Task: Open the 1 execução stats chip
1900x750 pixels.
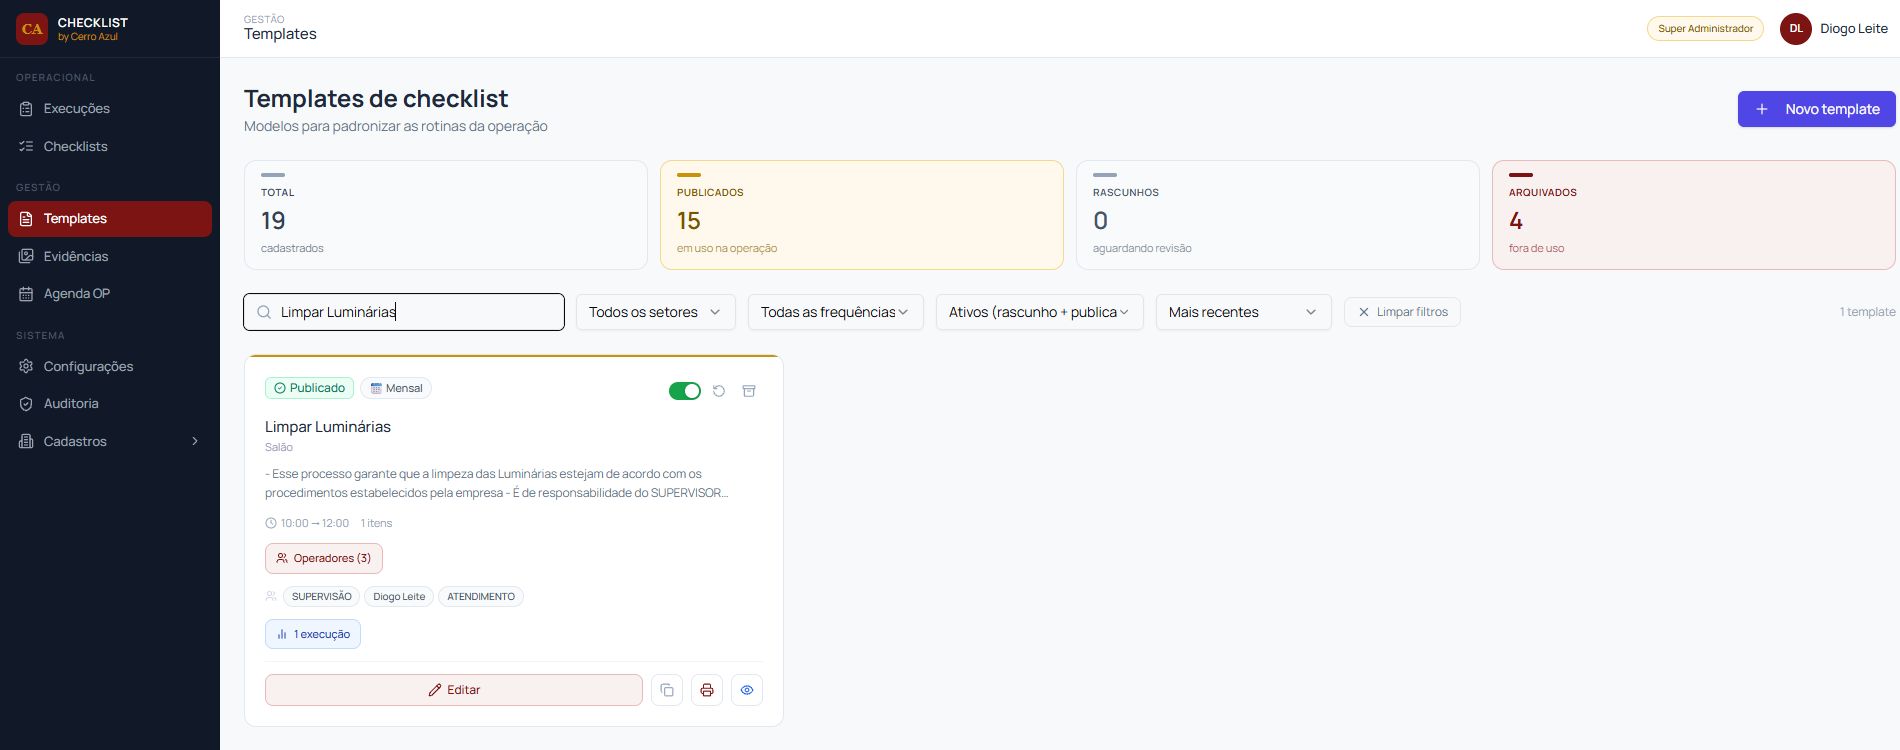Action: pyautogui.click(x=313, y=634)
